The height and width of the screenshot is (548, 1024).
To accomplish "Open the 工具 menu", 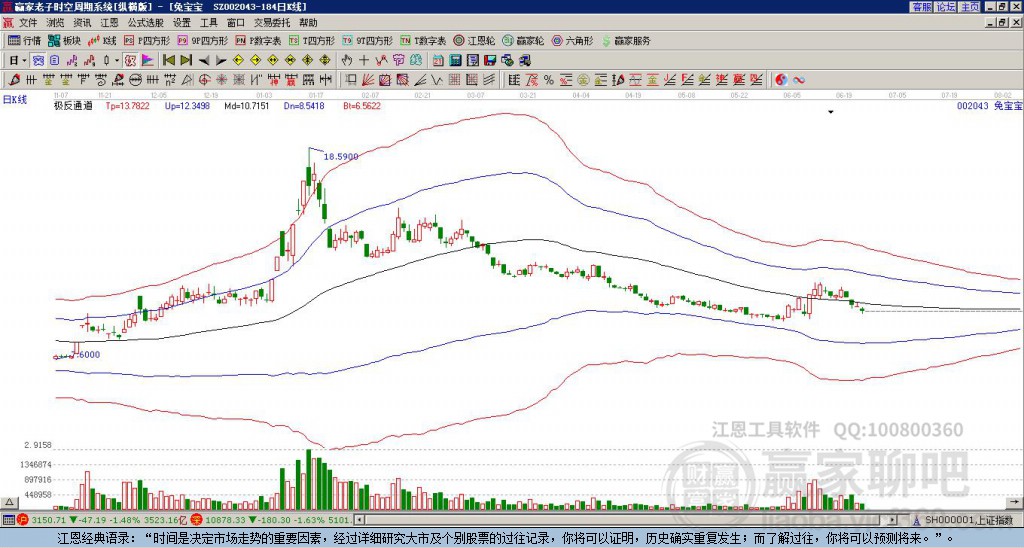I will 208,23.
